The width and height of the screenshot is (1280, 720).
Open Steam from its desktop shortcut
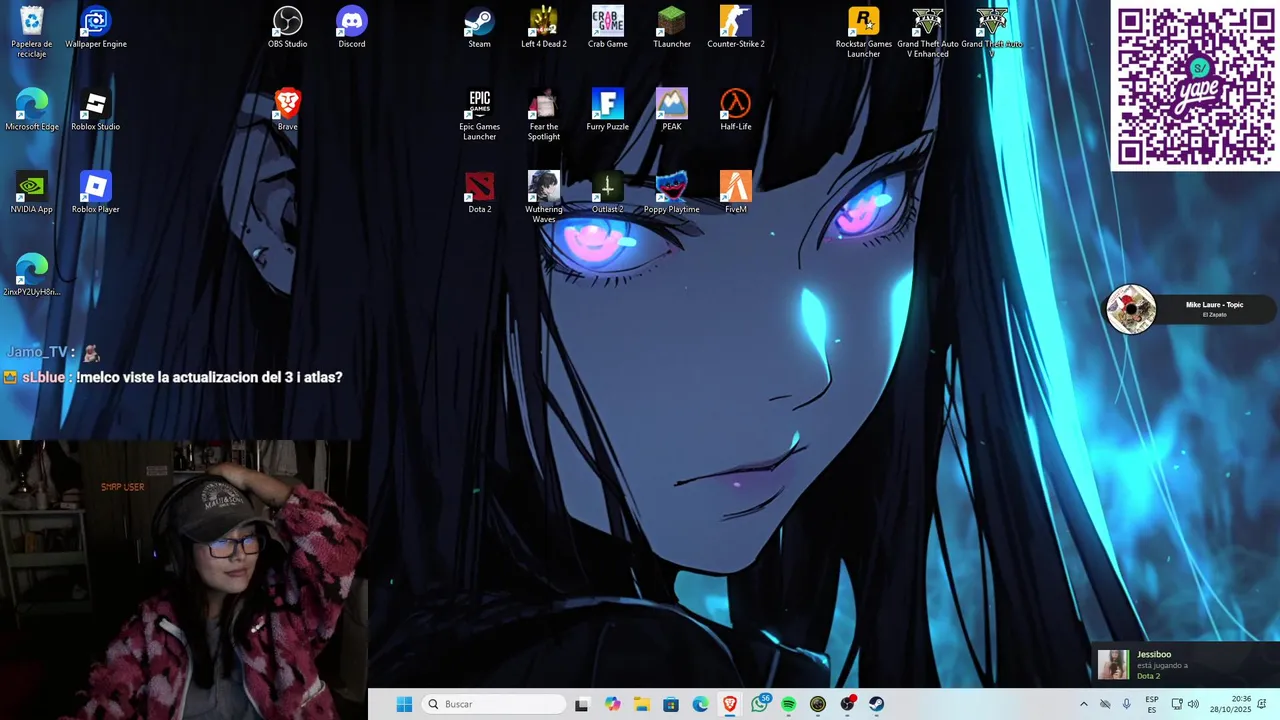480,28
